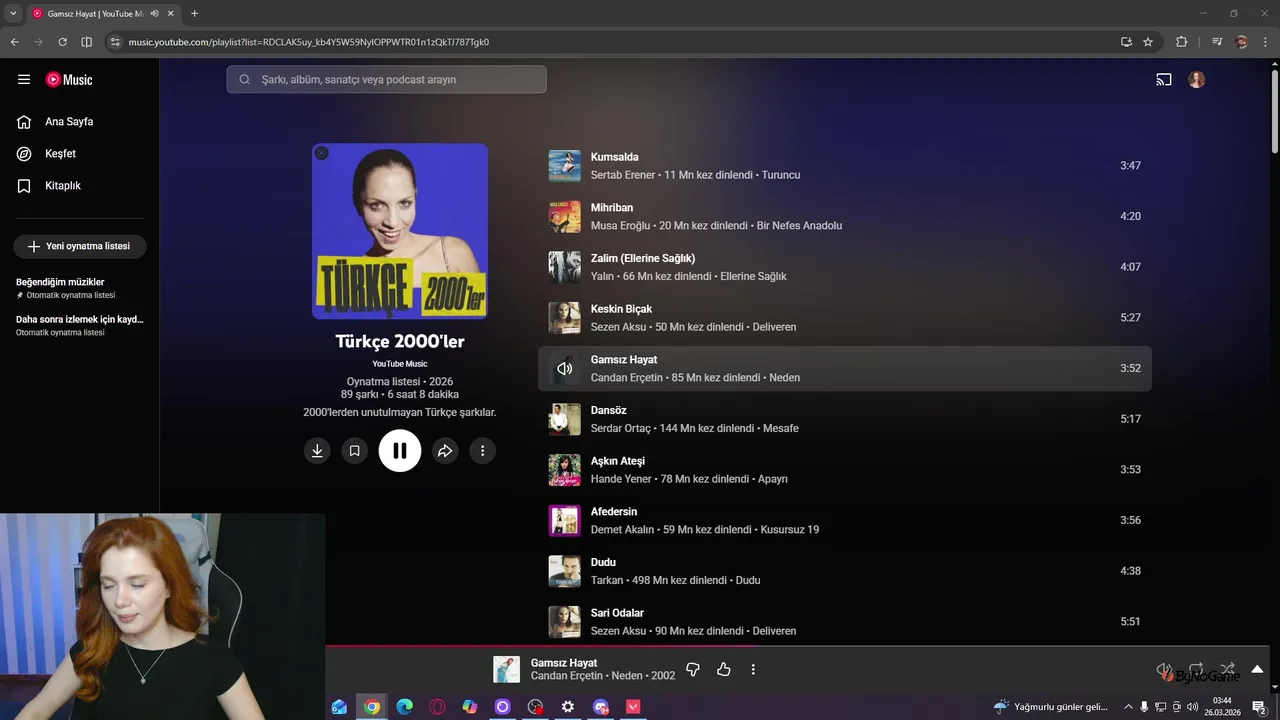
Task: Click the Türkçe 2000'ler cover art
Action: coord(400,231)
